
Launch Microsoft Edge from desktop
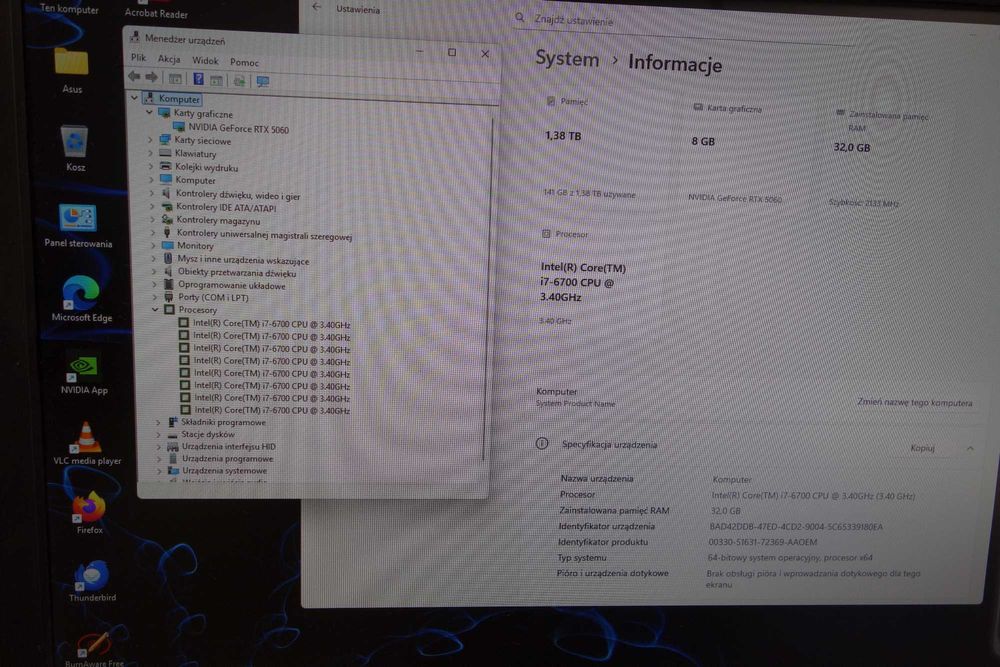point(82,298)
